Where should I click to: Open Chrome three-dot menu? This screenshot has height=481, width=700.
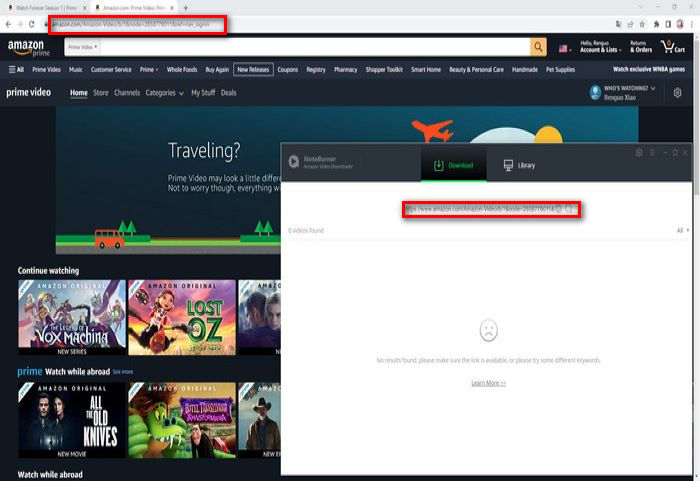[692, 24]
